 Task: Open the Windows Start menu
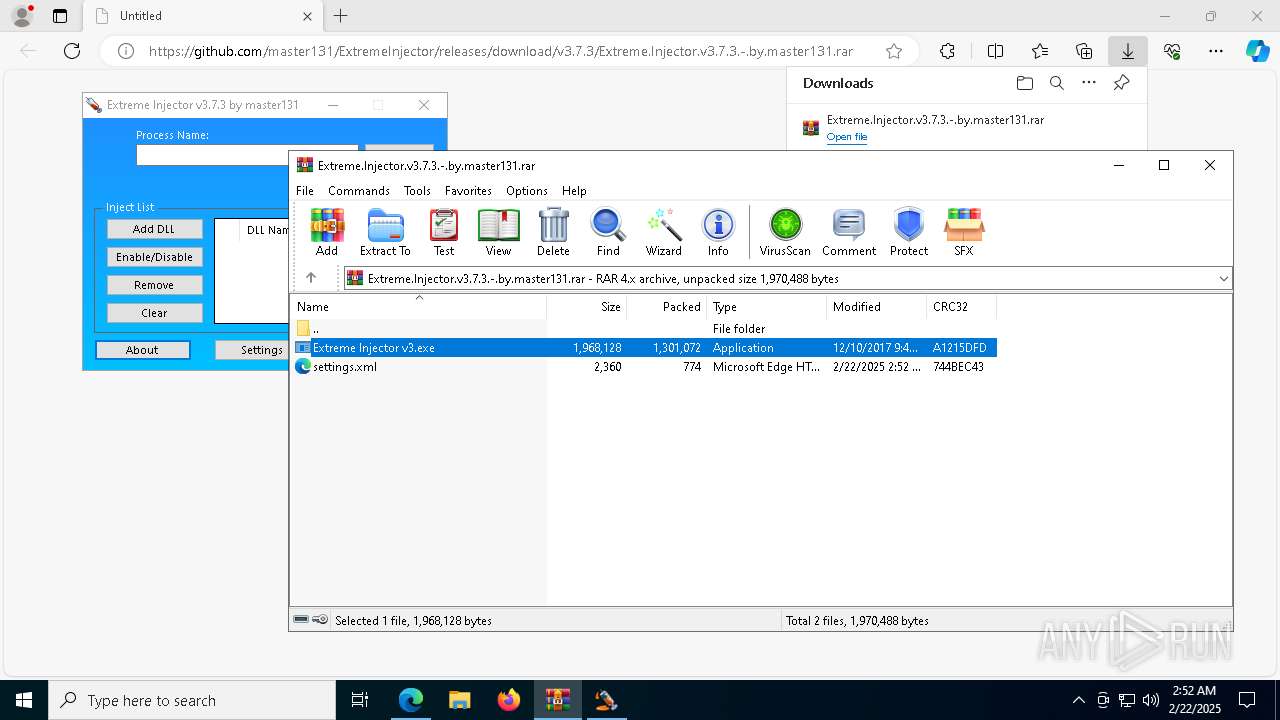pos(24,700)
